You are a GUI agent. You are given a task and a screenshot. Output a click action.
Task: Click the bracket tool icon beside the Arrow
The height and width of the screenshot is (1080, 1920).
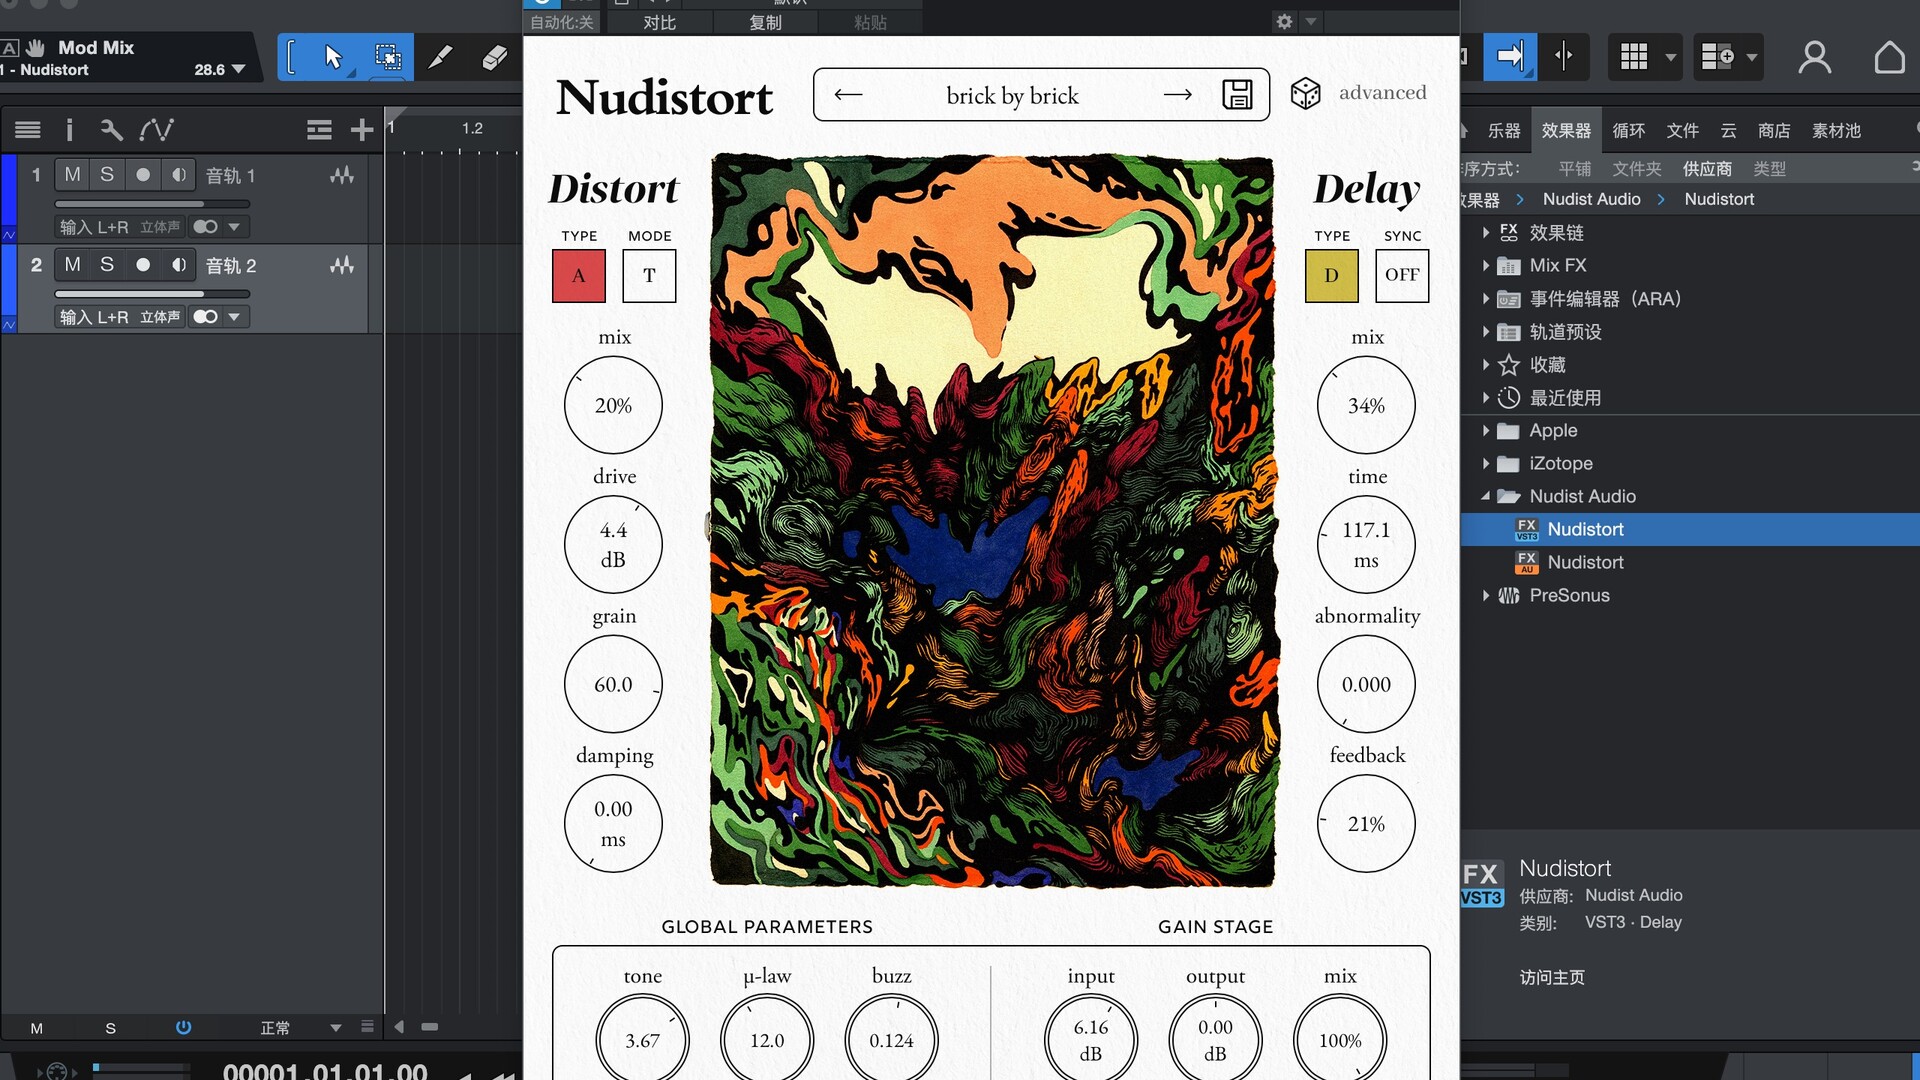tap(291, 57)
